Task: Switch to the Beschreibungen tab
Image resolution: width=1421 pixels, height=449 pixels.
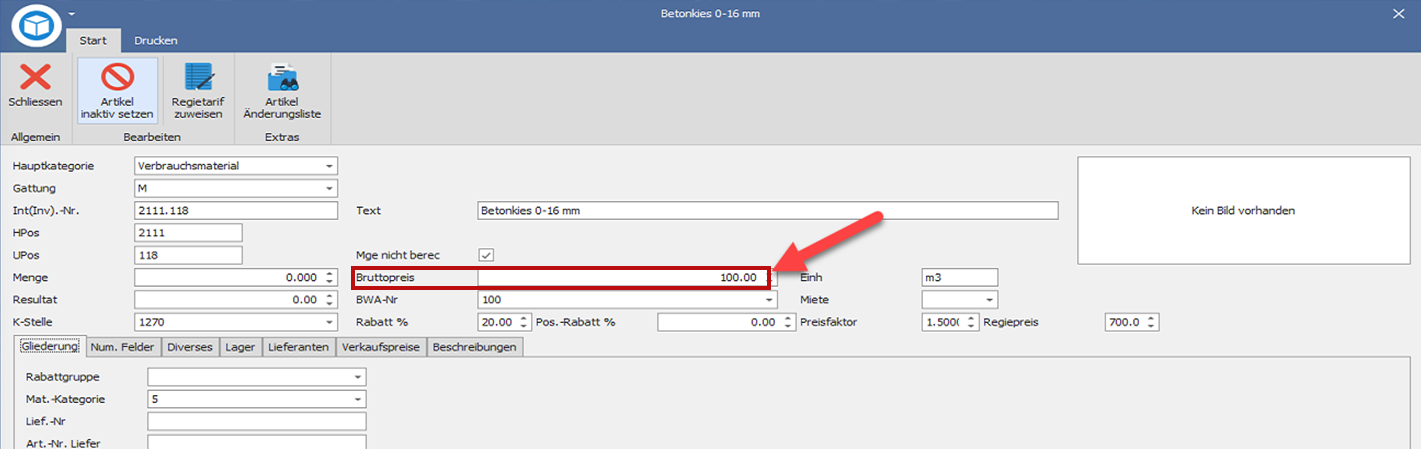Action: [x=474, y=347]
